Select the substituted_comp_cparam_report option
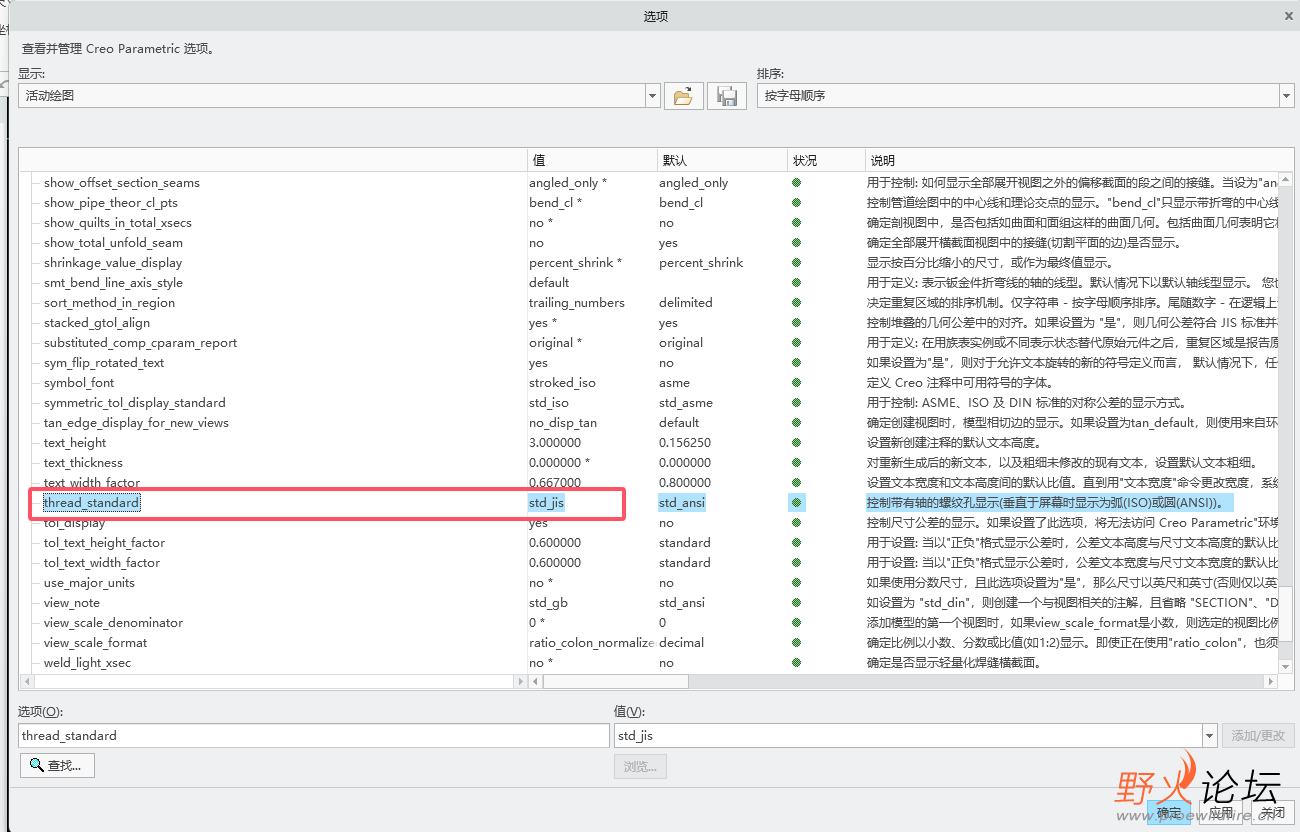Viewport: 1300px width, 832px height. point(141,343)
